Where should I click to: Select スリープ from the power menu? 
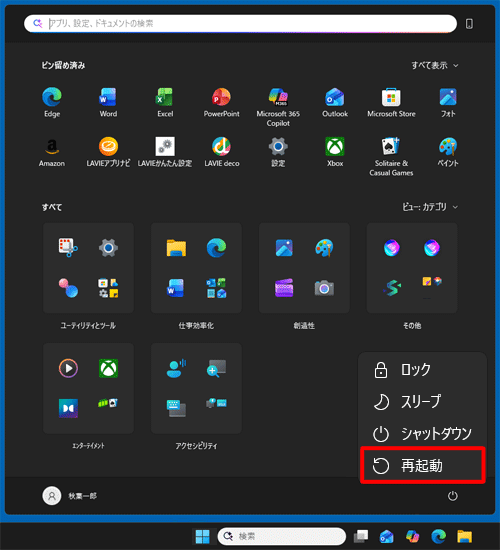click(x=422, y=402)
